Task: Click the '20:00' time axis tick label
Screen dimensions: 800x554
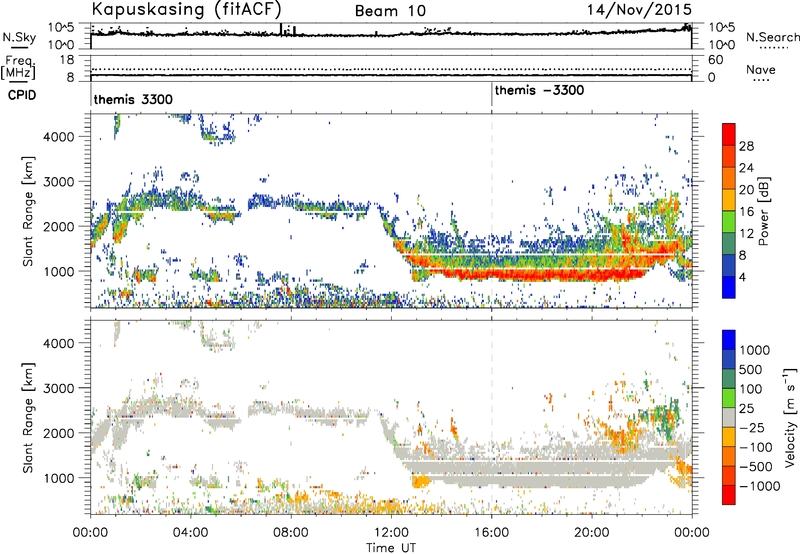Action: click(591, 533)
